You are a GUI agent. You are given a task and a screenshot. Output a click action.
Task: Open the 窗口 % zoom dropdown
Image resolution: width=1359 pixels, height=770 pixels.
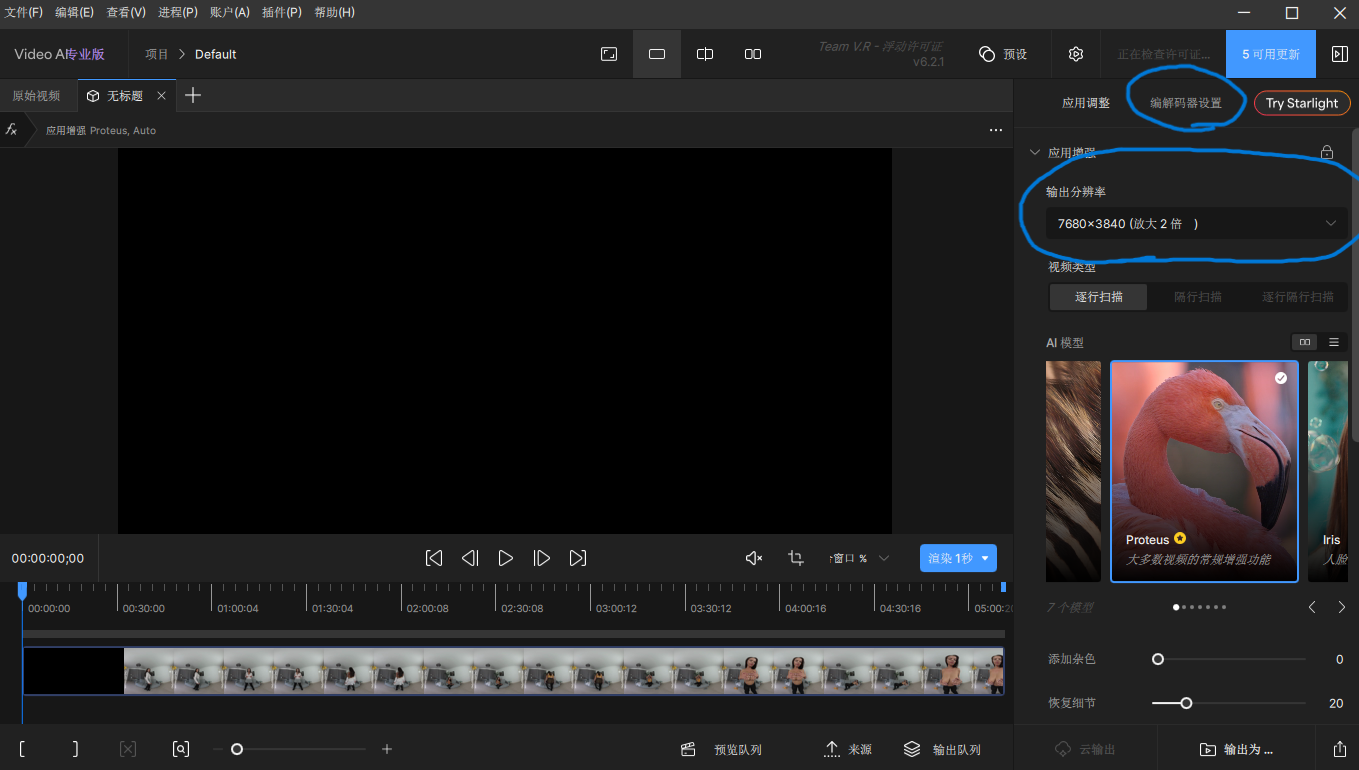tap(857, 558)
